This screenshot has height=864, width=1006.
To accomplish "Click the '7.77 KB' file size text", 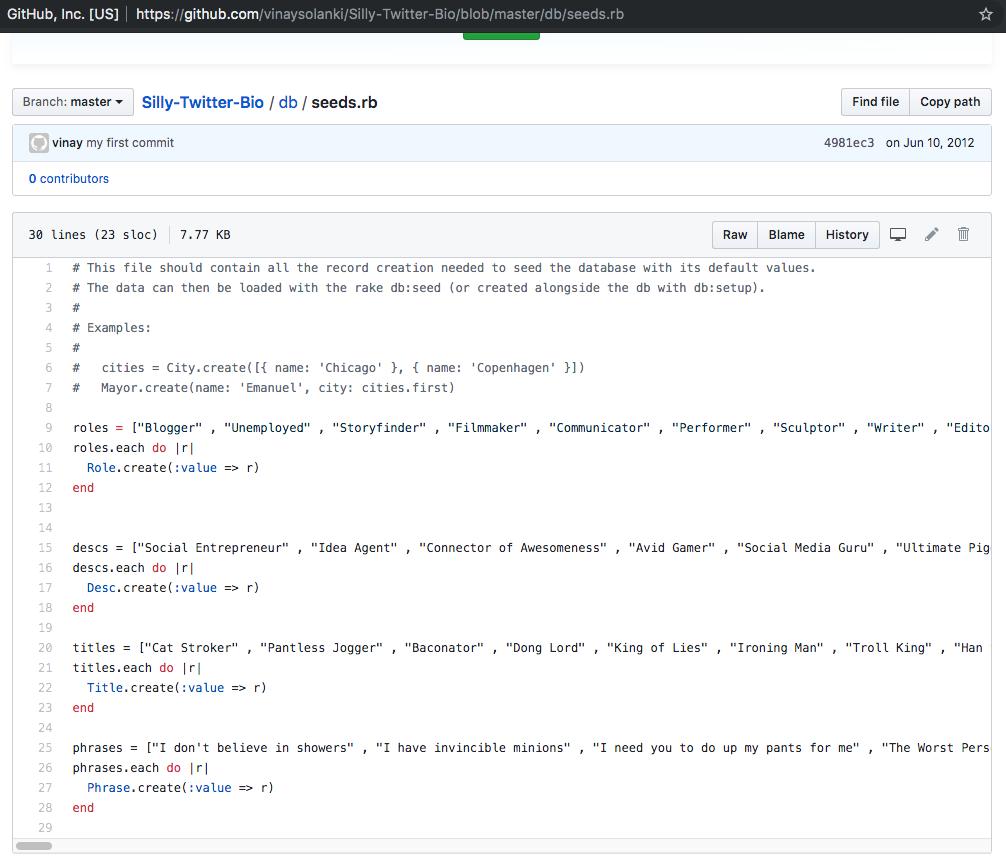I will (205, 235).
